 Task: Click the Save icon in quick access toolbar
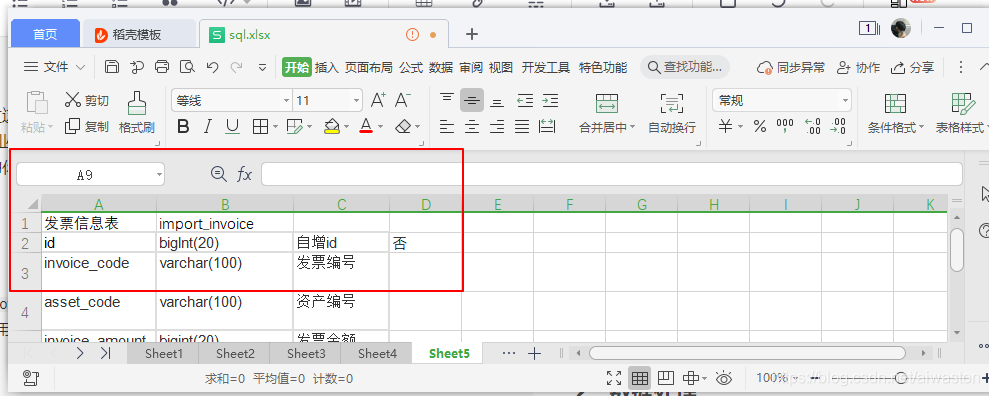tap(112, 67)
